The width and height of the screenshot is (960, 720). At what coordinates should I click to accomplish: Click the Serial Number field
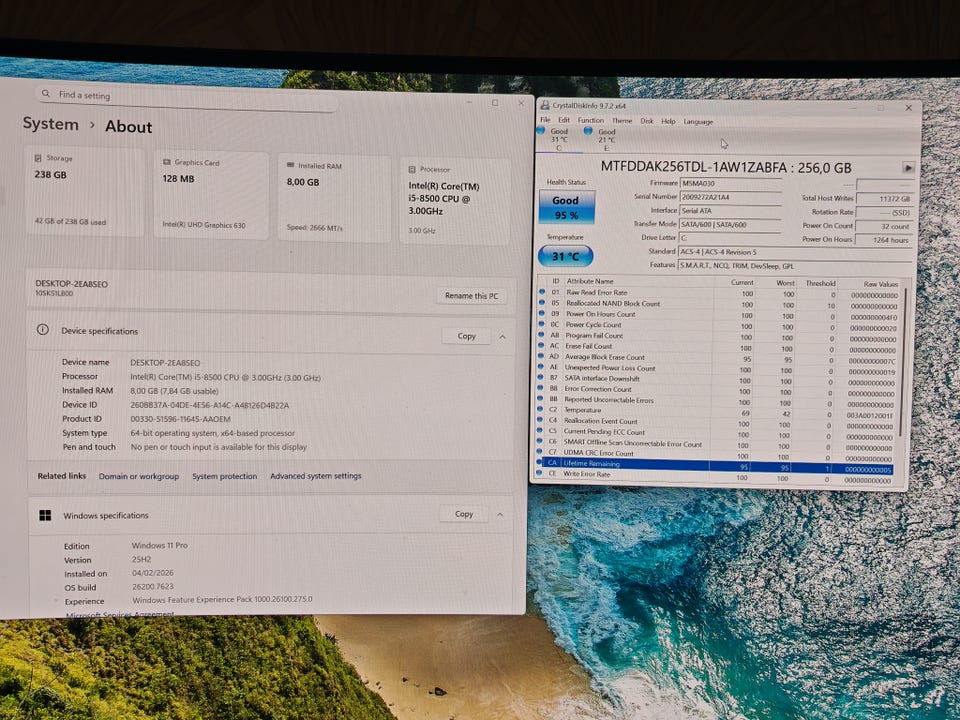click(730, 197)
